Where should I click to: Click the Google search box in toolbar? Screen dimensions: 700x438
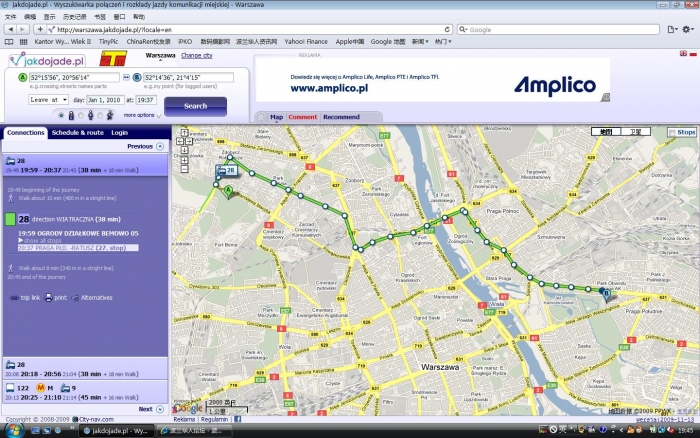(x=558, y=29)
